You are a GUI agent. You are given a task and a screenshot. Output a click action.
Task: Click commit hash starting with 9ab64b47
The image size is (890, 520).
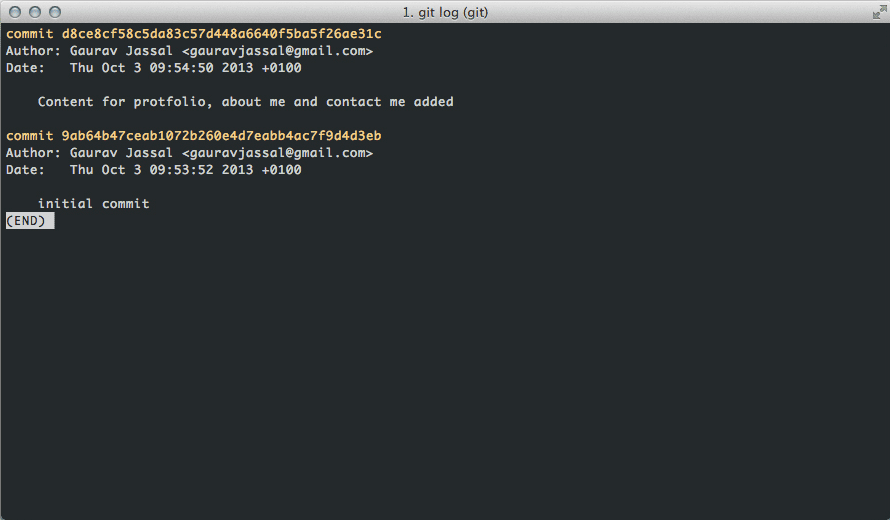coord(221,136)
